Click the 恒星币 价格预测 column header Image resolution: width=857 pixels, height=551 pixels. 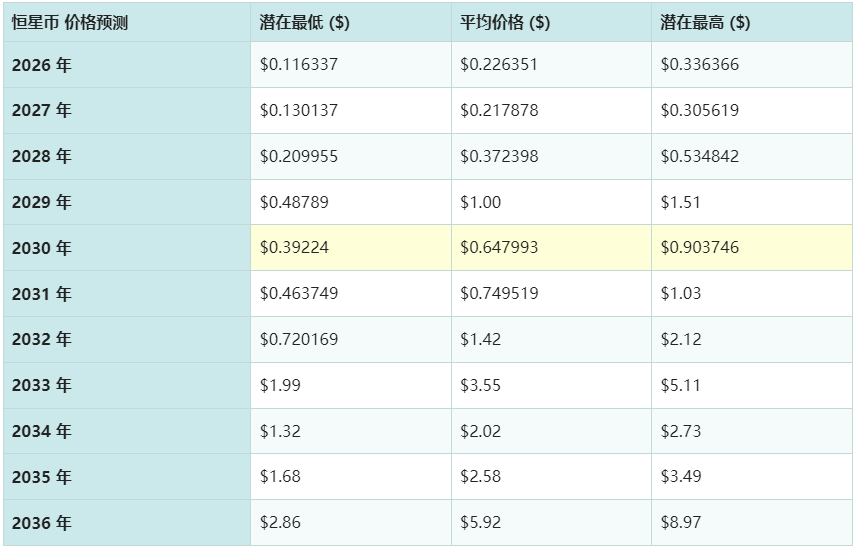[x=70, y=22]
